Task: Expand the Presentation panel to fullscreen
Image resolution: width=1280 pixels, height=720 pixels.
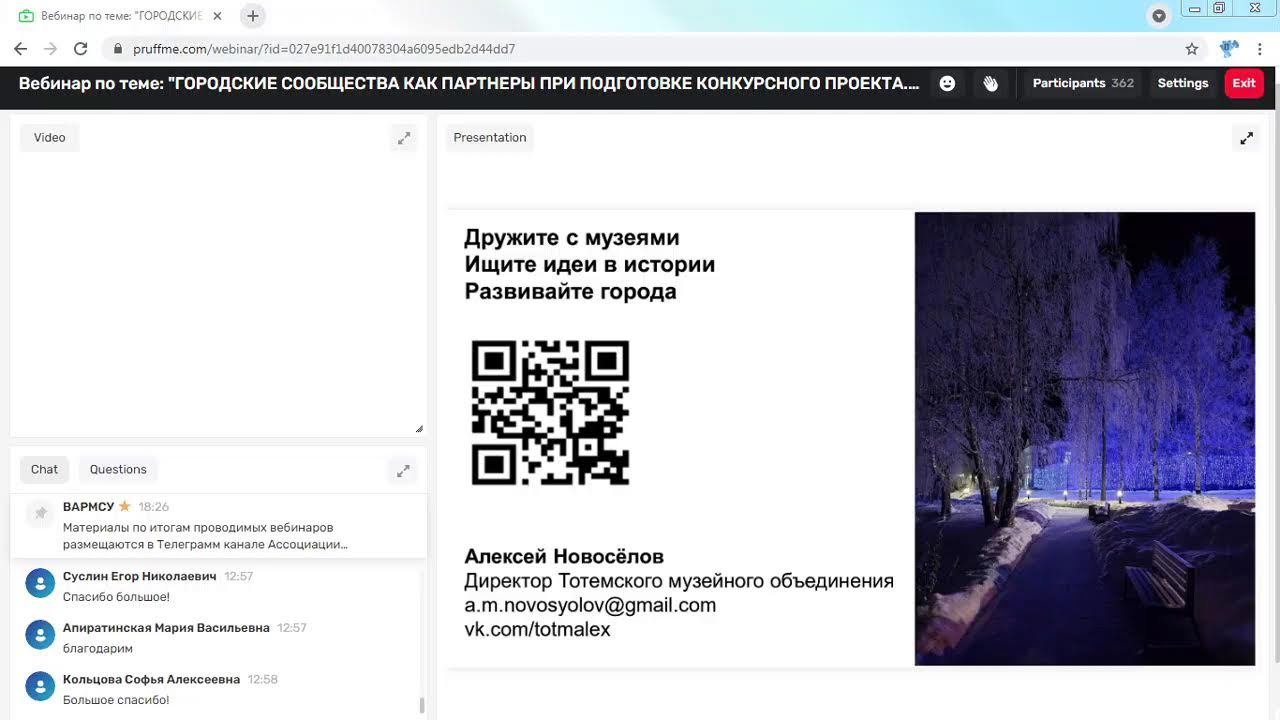Action: [x=1246, y=138]
